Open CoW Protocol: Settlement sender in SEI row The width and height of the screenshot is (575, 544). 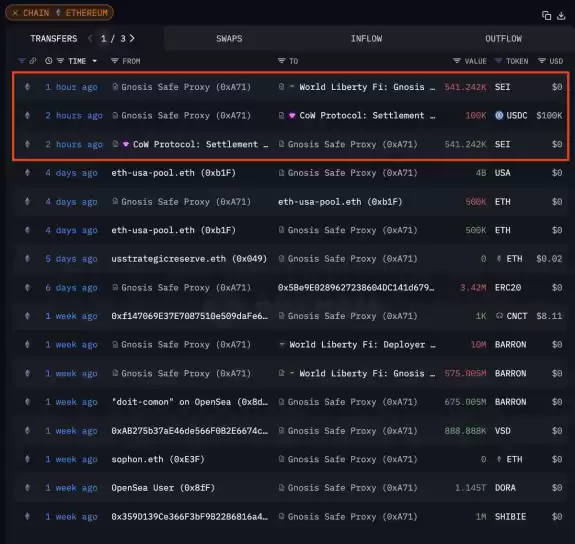(200, 144)
